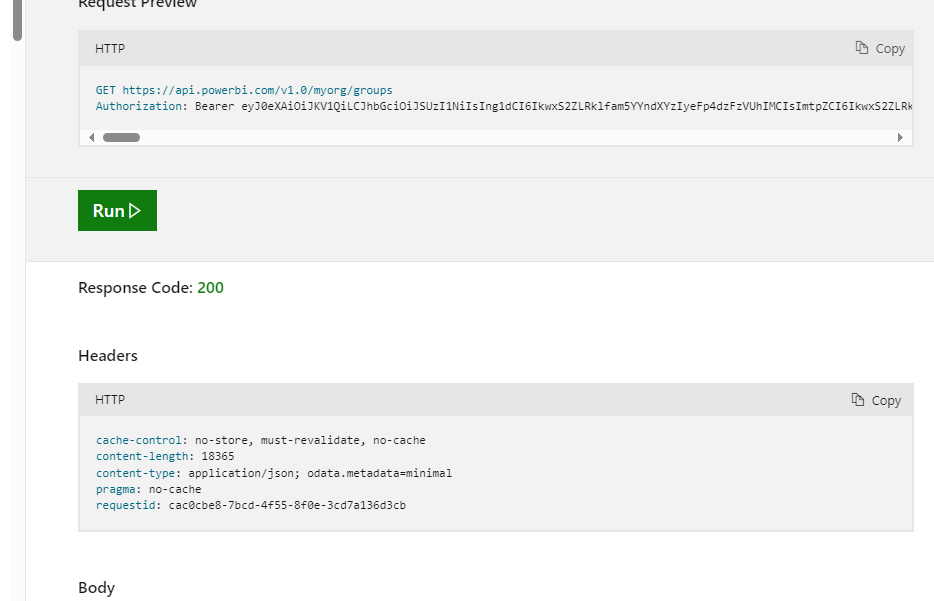The image size is (934, 601).
Task: Click the HTTP label in Headers block
Action: 110,400
